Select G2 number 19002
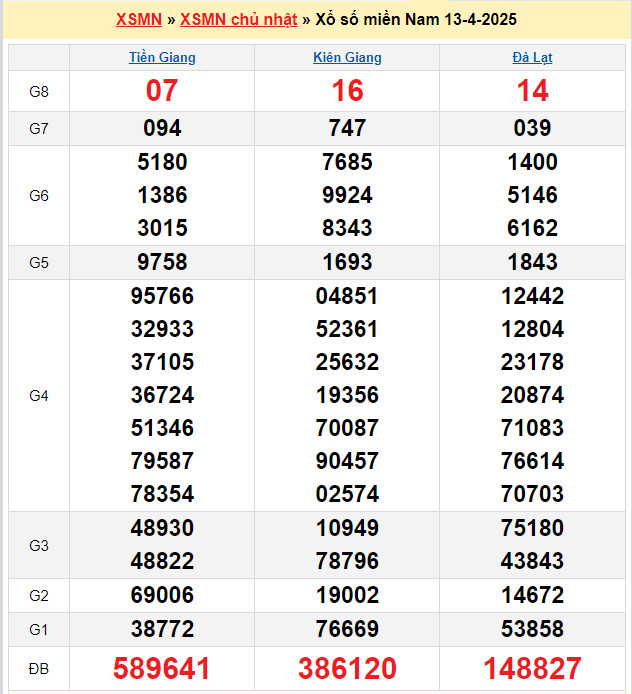 click(347, 596)
